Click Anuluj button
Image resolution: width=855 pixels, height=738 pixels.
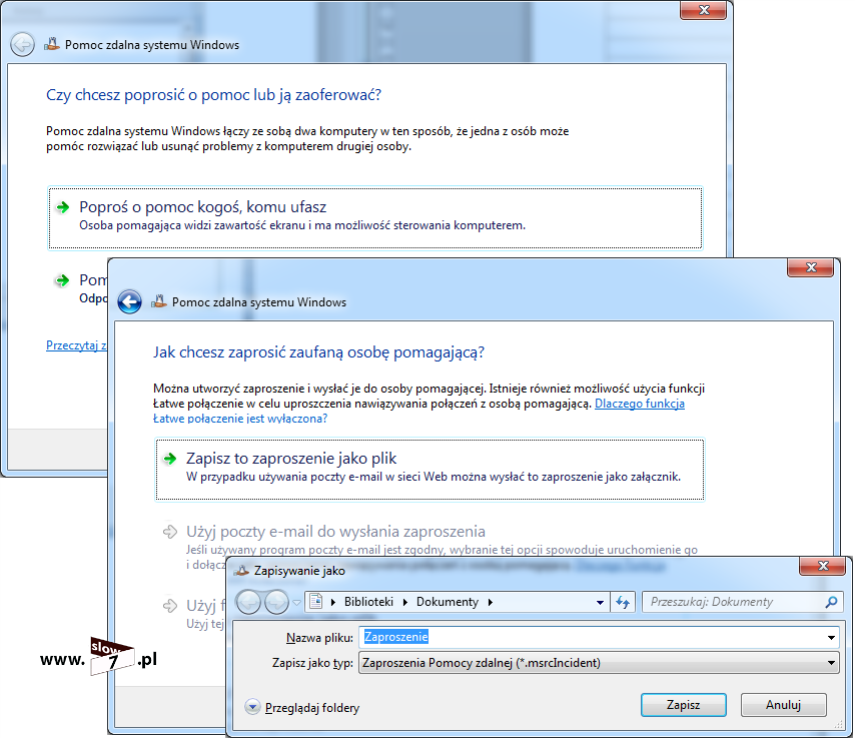coord(784,705)
